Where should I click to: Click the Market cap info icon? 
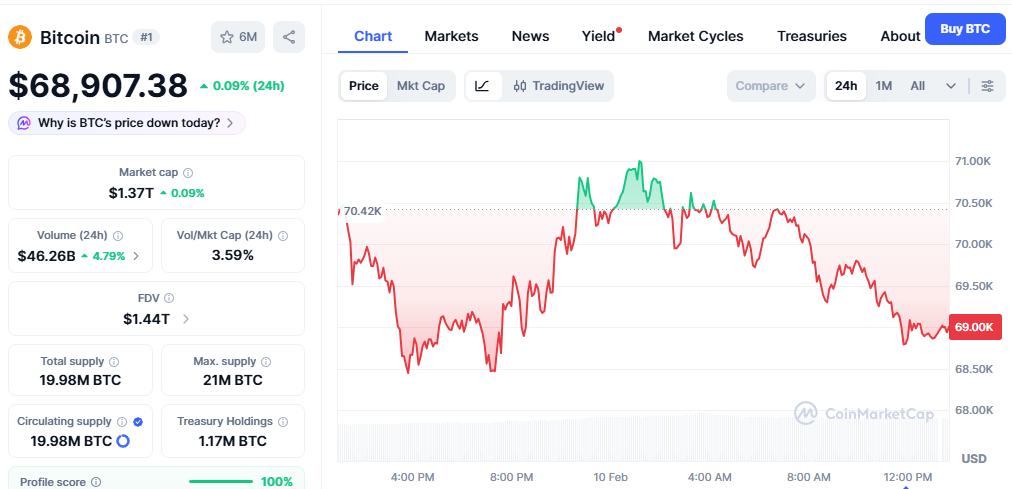point(188,173)
